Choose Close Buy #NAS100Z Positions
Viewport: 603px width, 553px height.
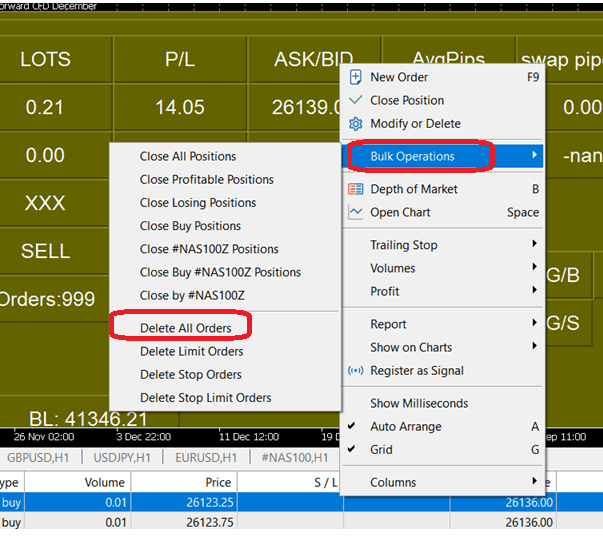click(225, 272)
